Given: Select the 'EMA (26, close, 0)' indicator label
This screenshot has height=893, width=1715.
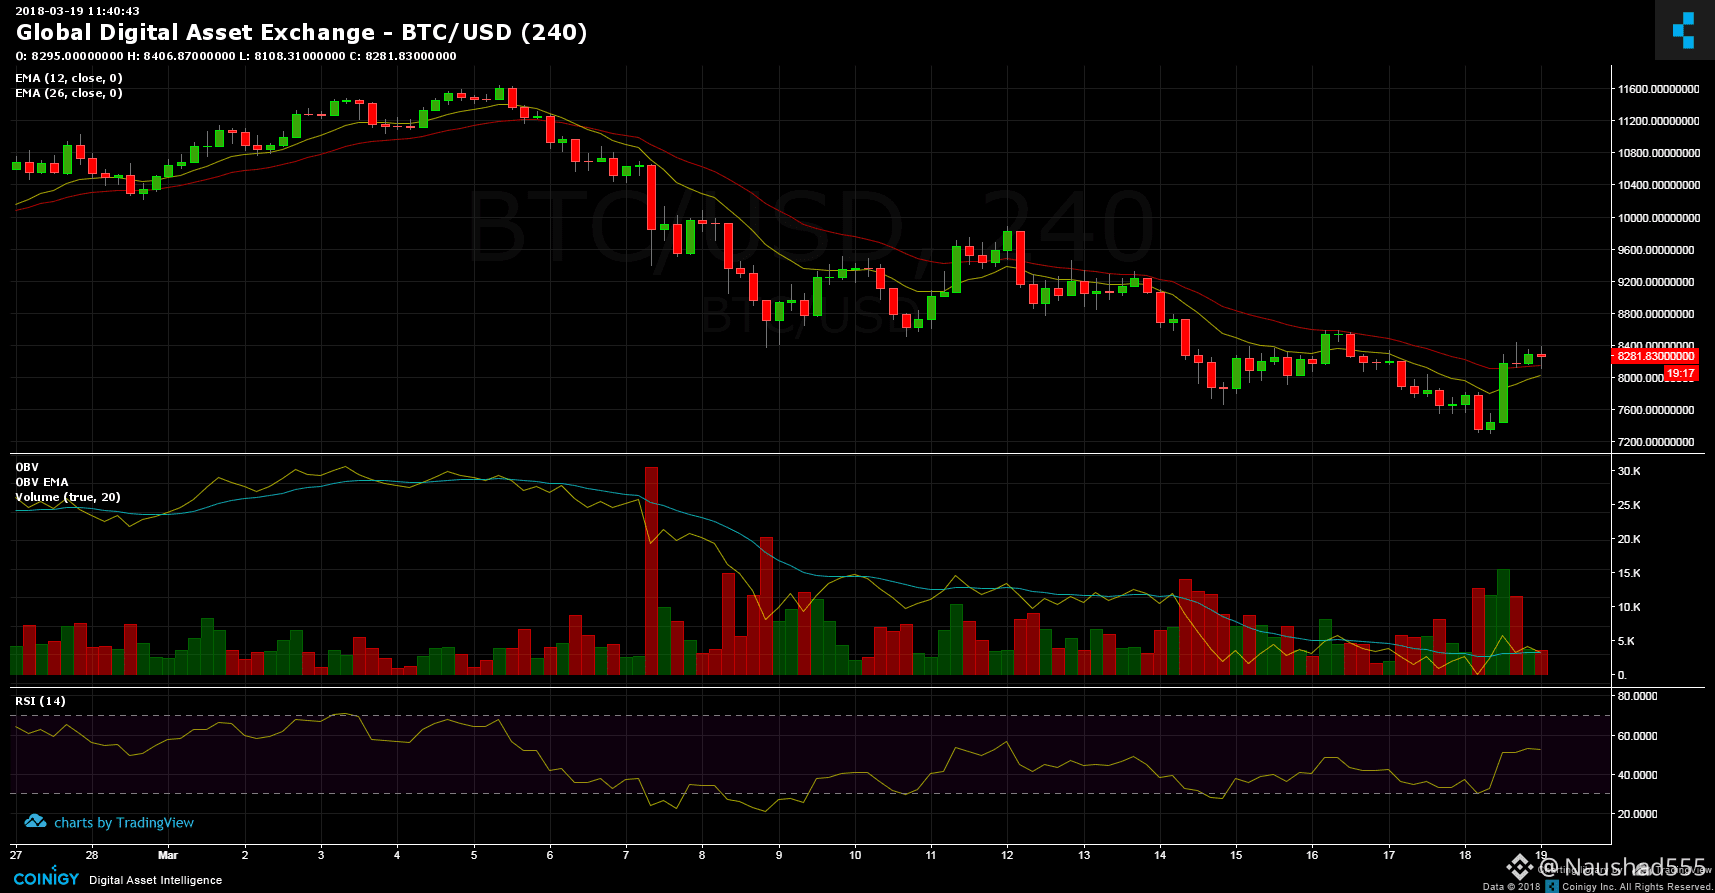Looking at the screenshot, I should [69, 93].
